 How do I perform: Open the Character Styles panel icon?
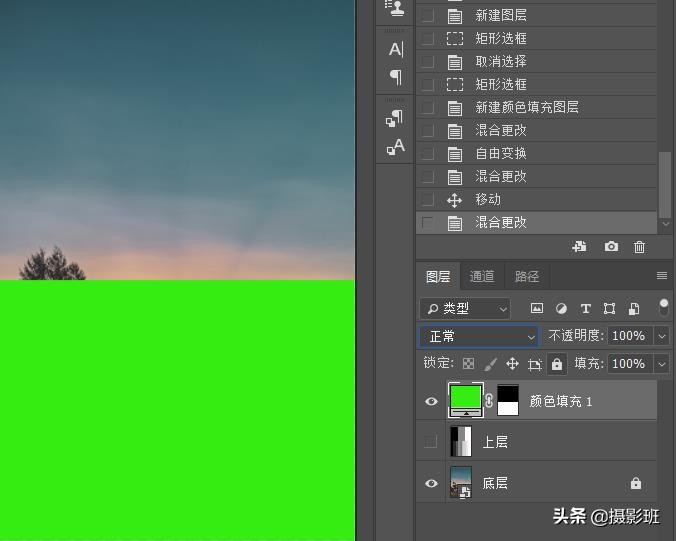coord(395,147)
